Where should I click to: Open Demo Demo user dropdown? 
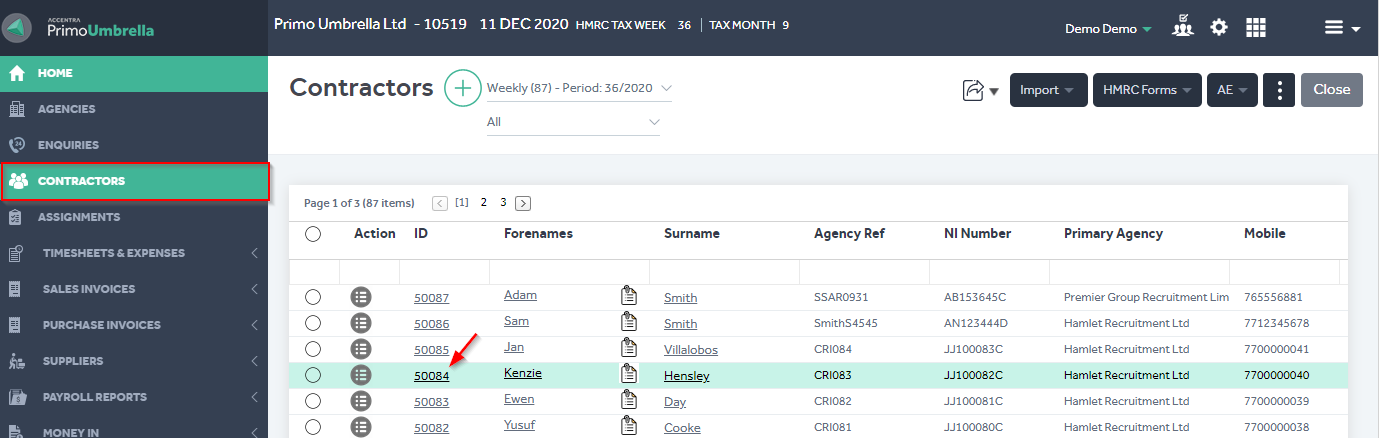point(1108,29)
